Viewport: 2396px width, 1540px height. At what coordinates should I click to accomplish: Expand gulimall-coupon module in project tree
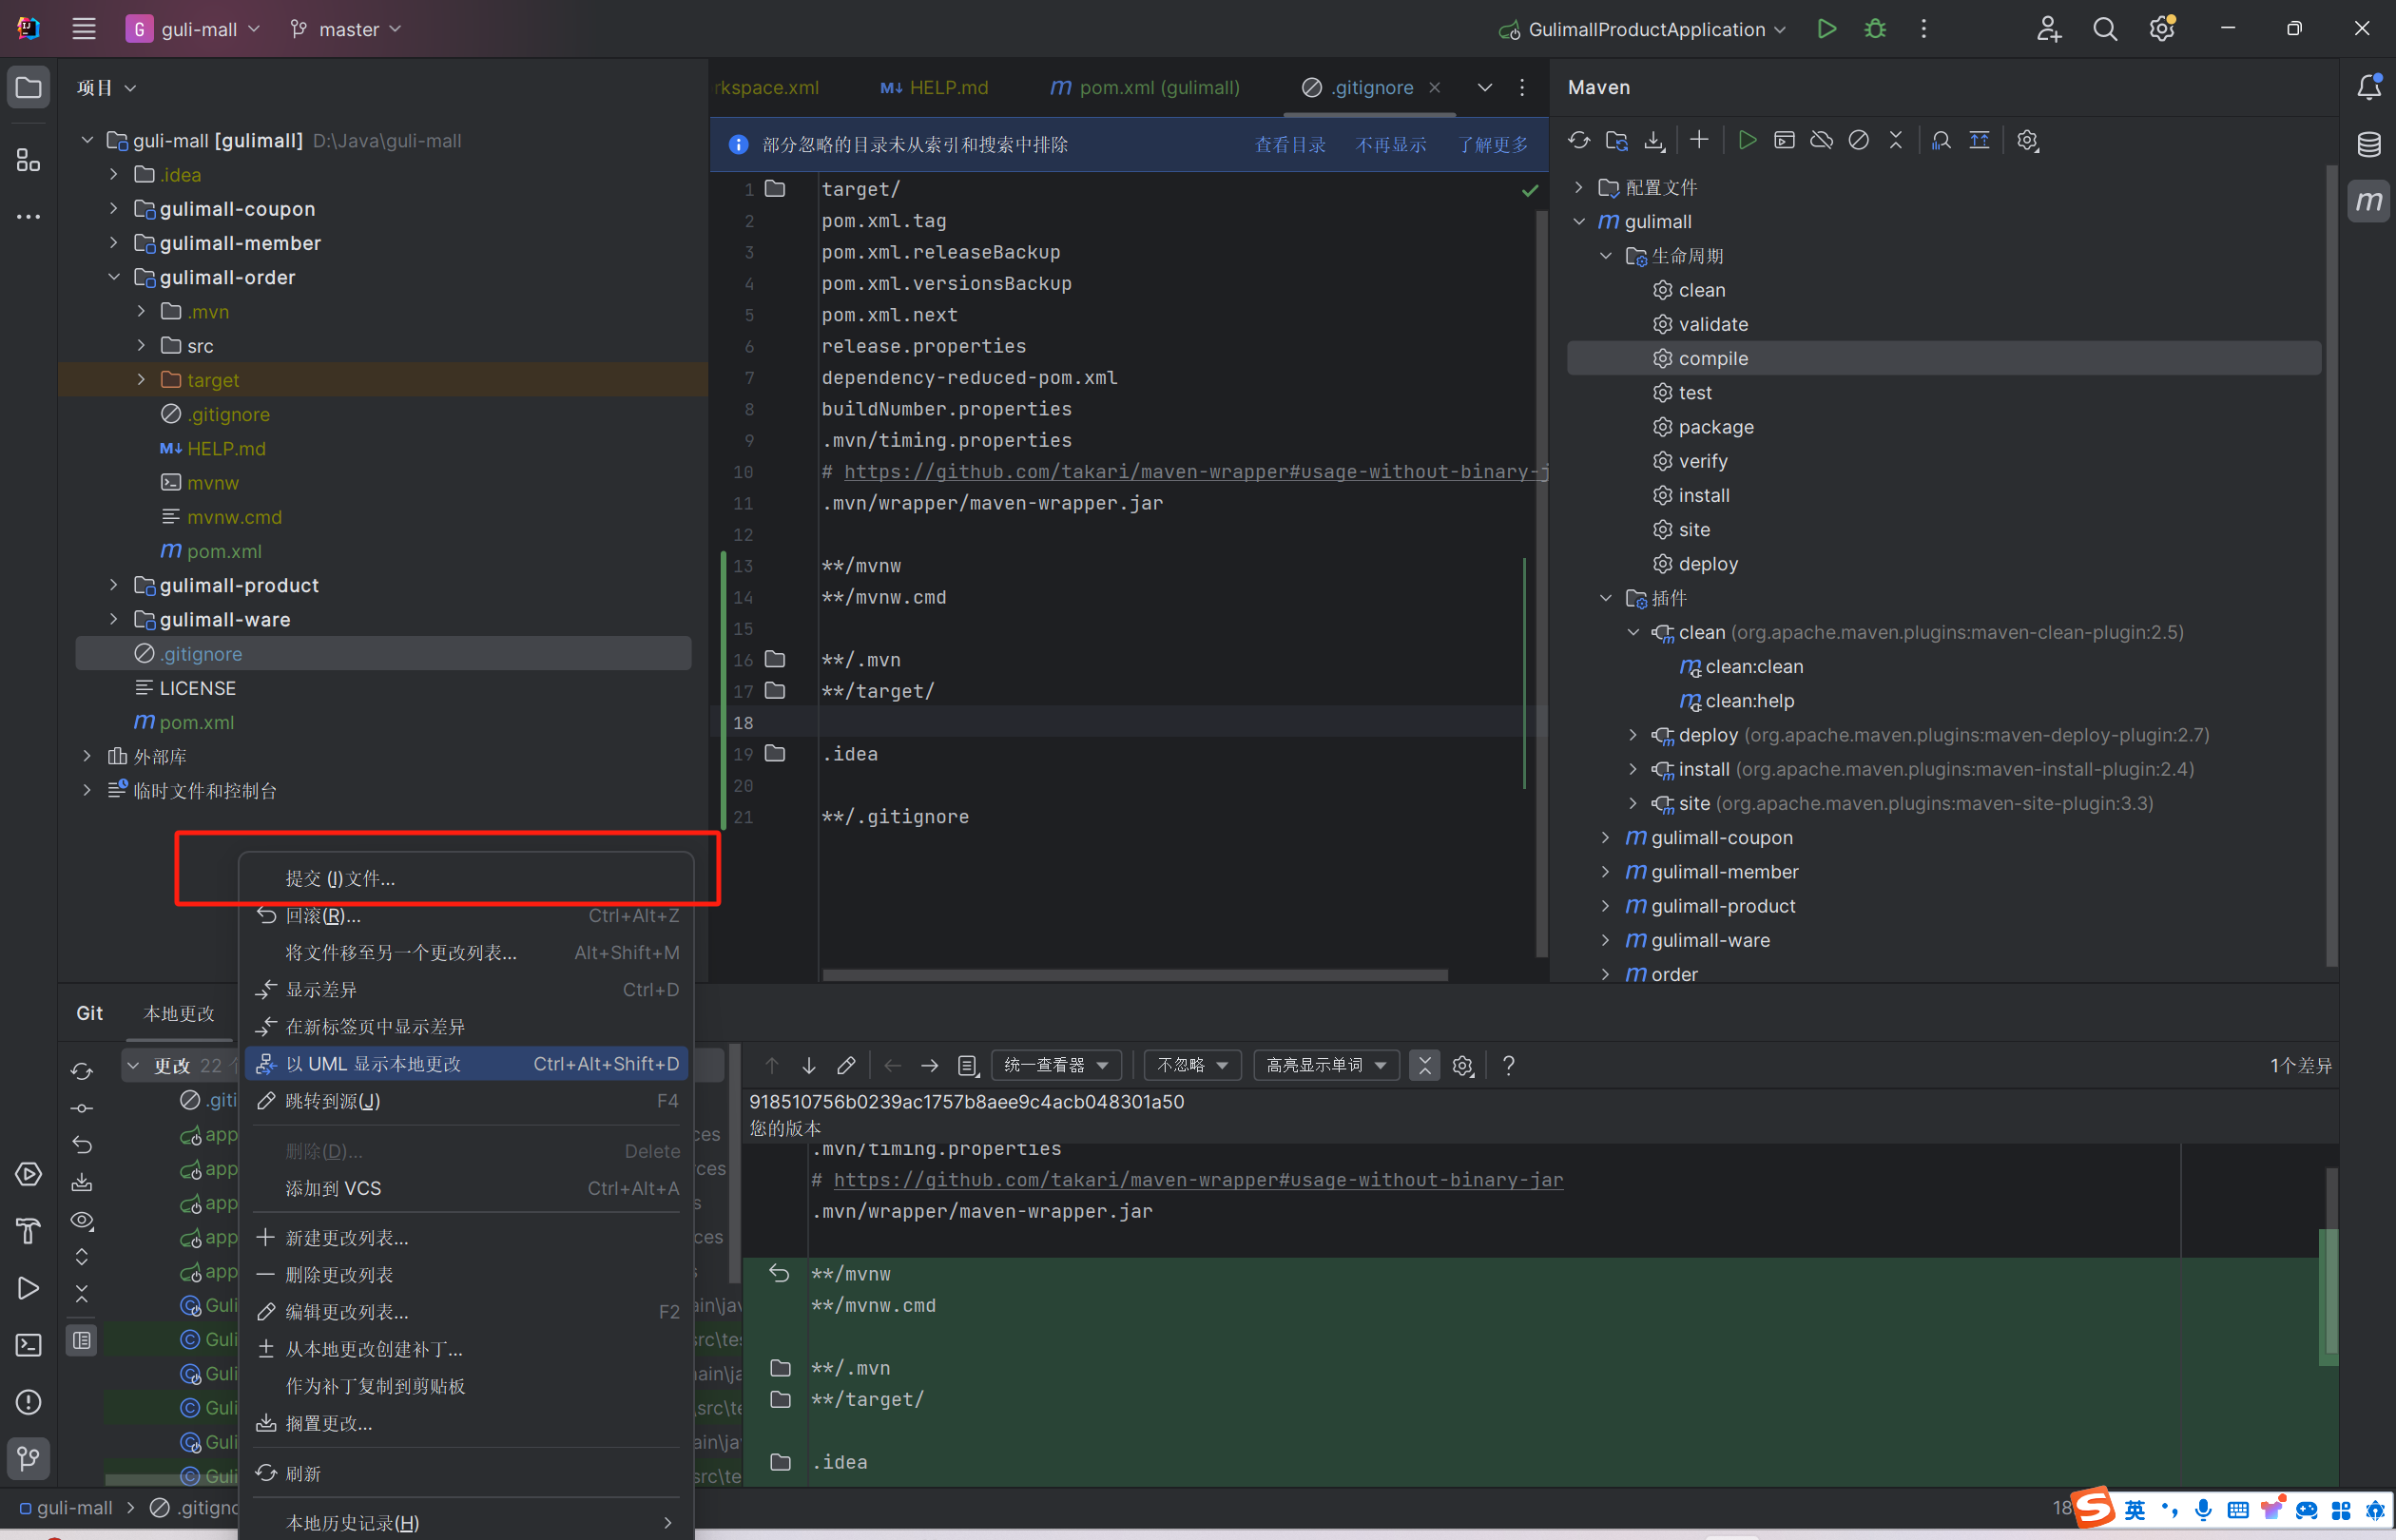coord(114,208)
